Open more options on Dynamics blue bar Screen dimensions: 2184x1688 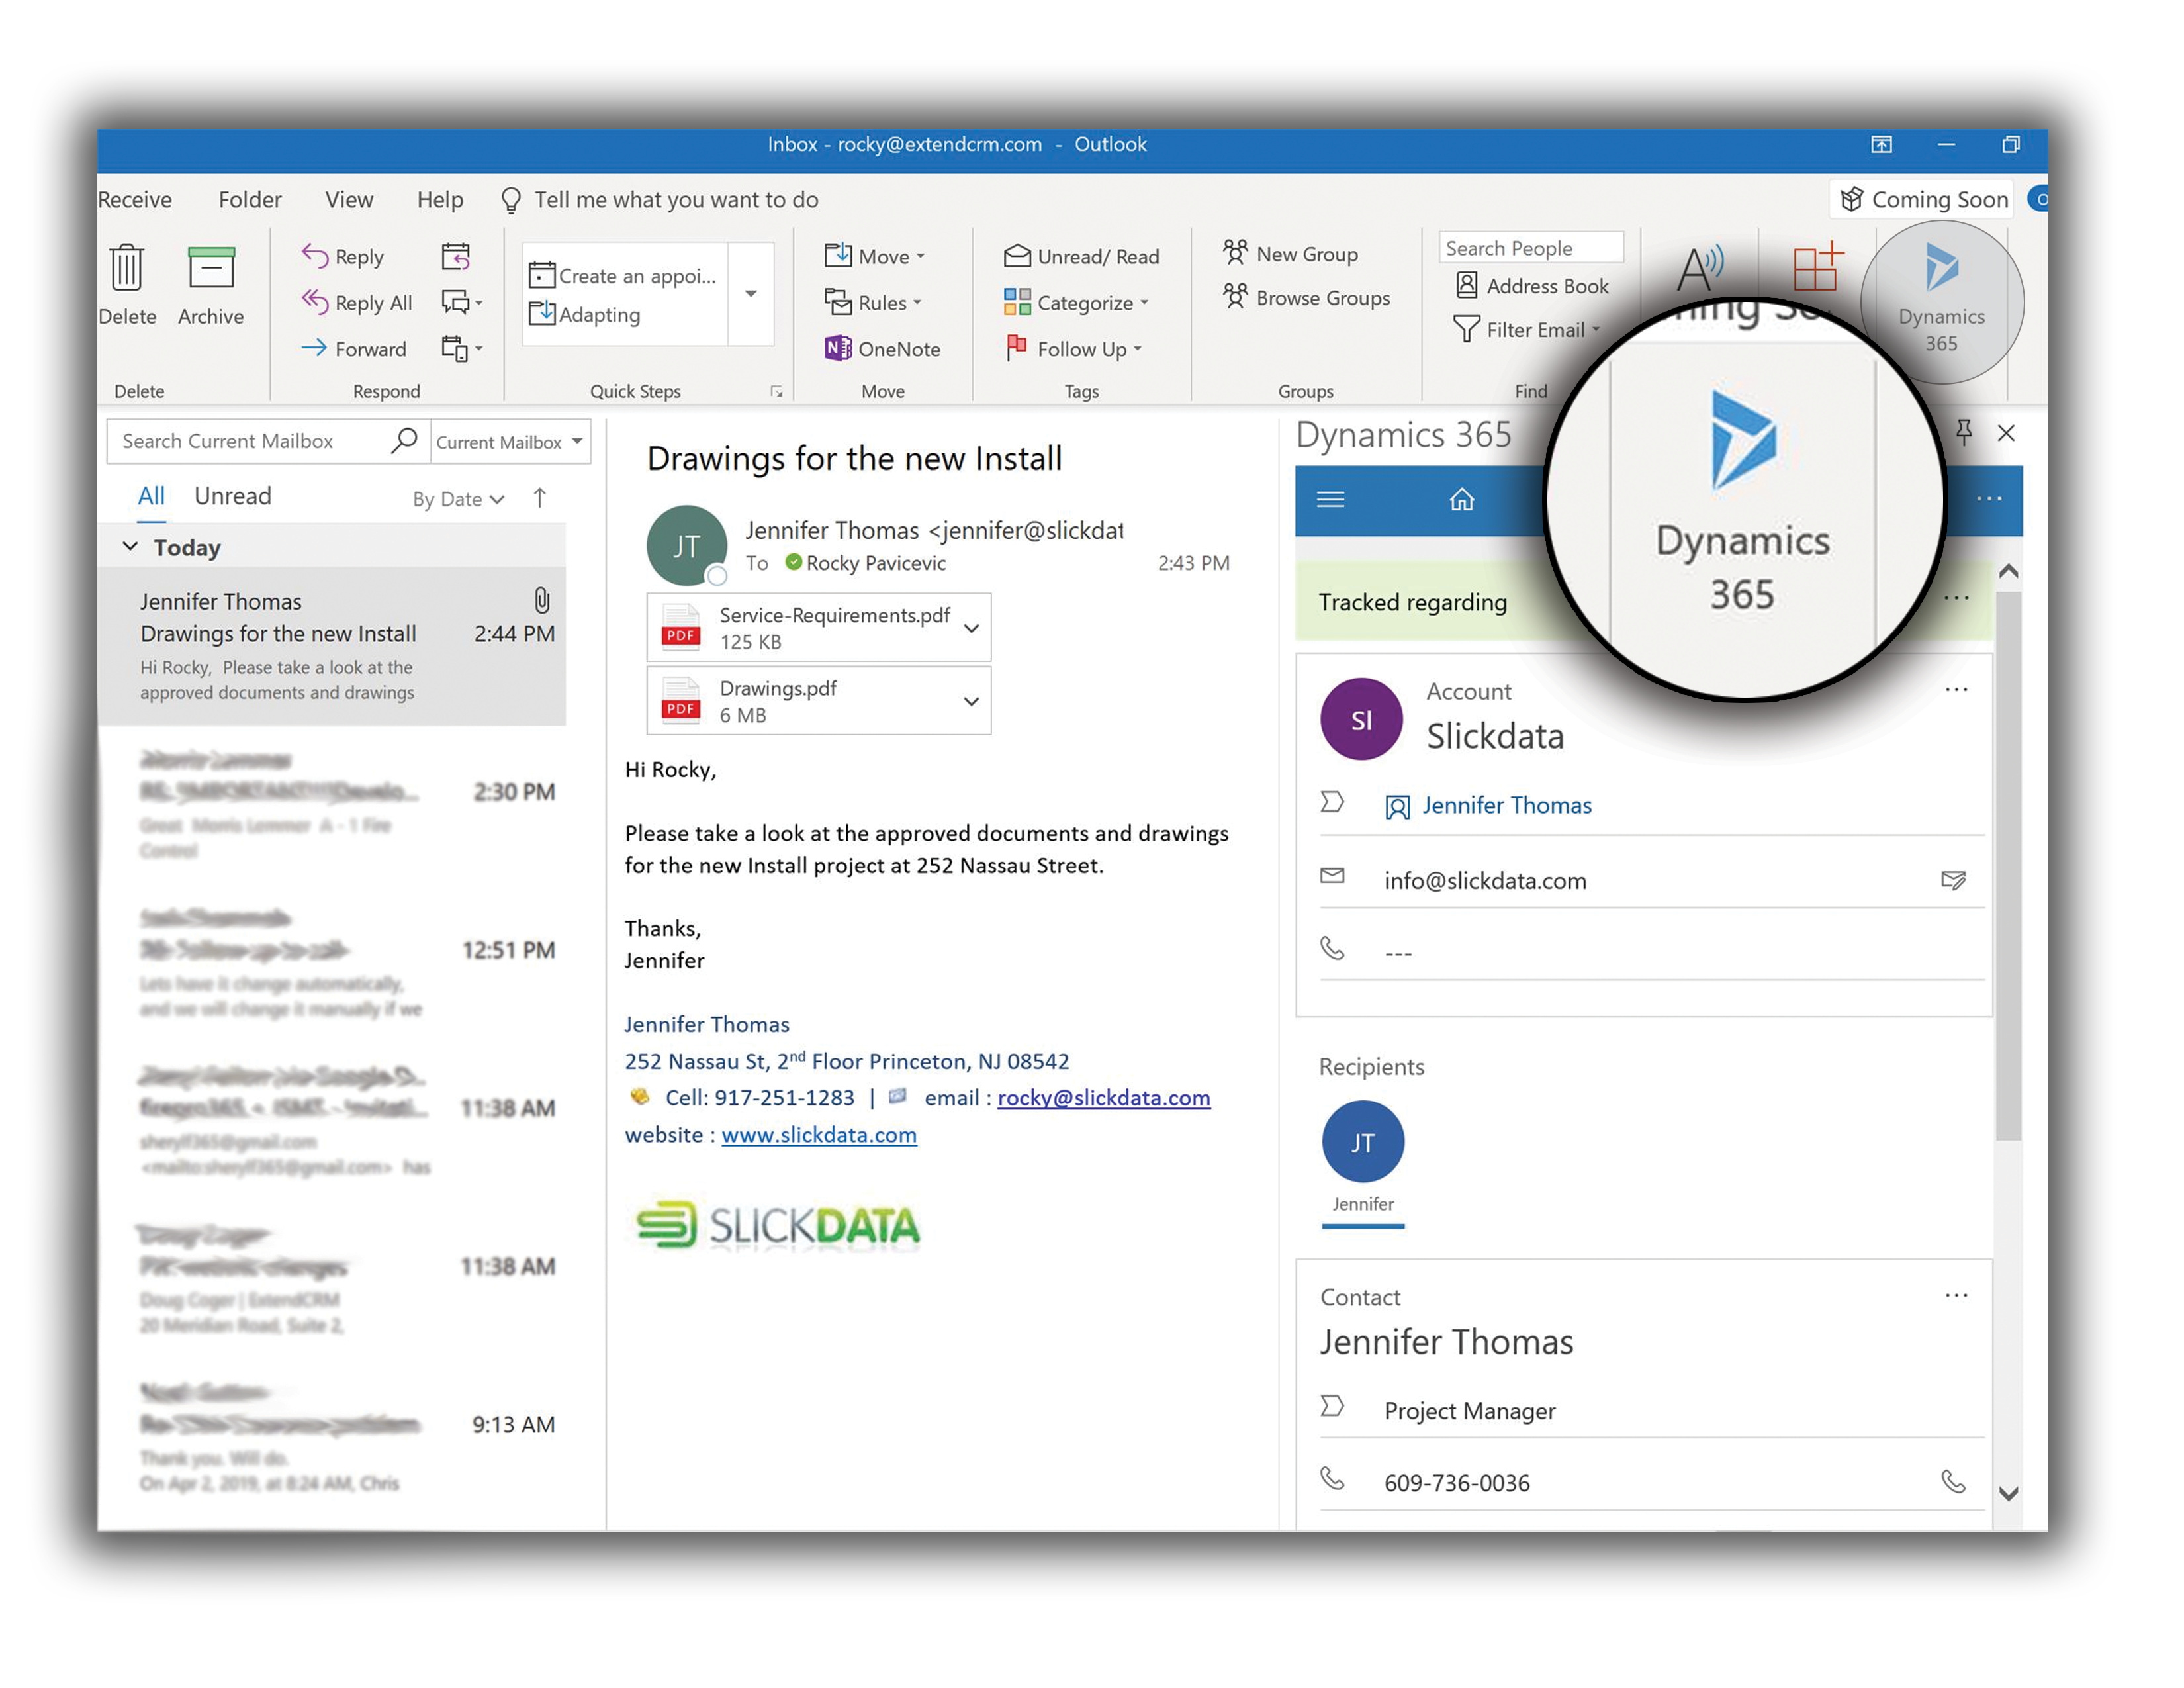(x=1989, y=499)
